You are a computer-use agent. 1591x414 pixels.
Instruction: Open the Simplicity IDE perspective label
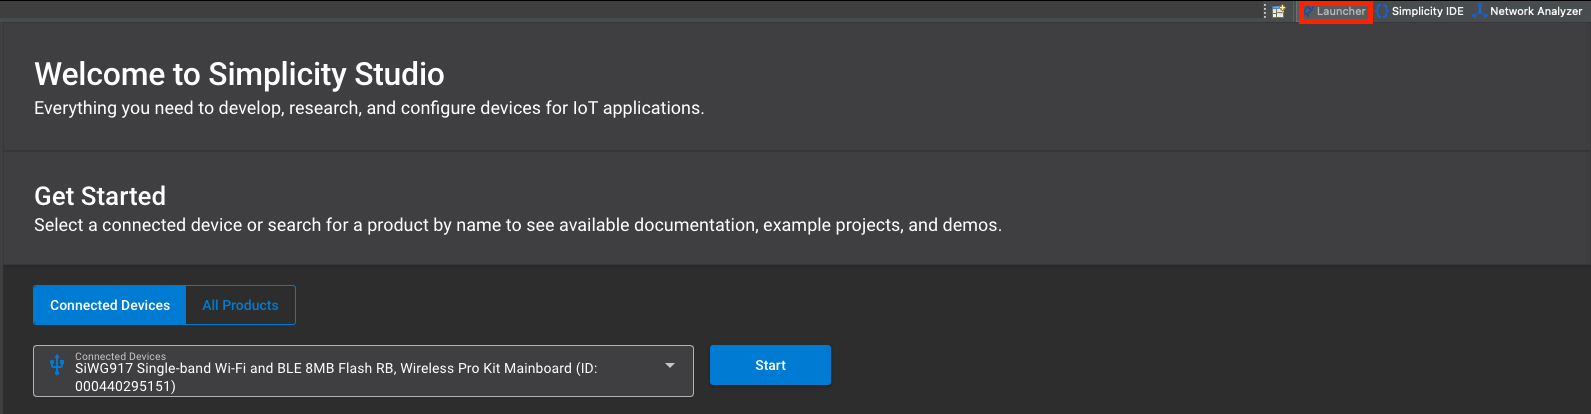click(1427, 12)
